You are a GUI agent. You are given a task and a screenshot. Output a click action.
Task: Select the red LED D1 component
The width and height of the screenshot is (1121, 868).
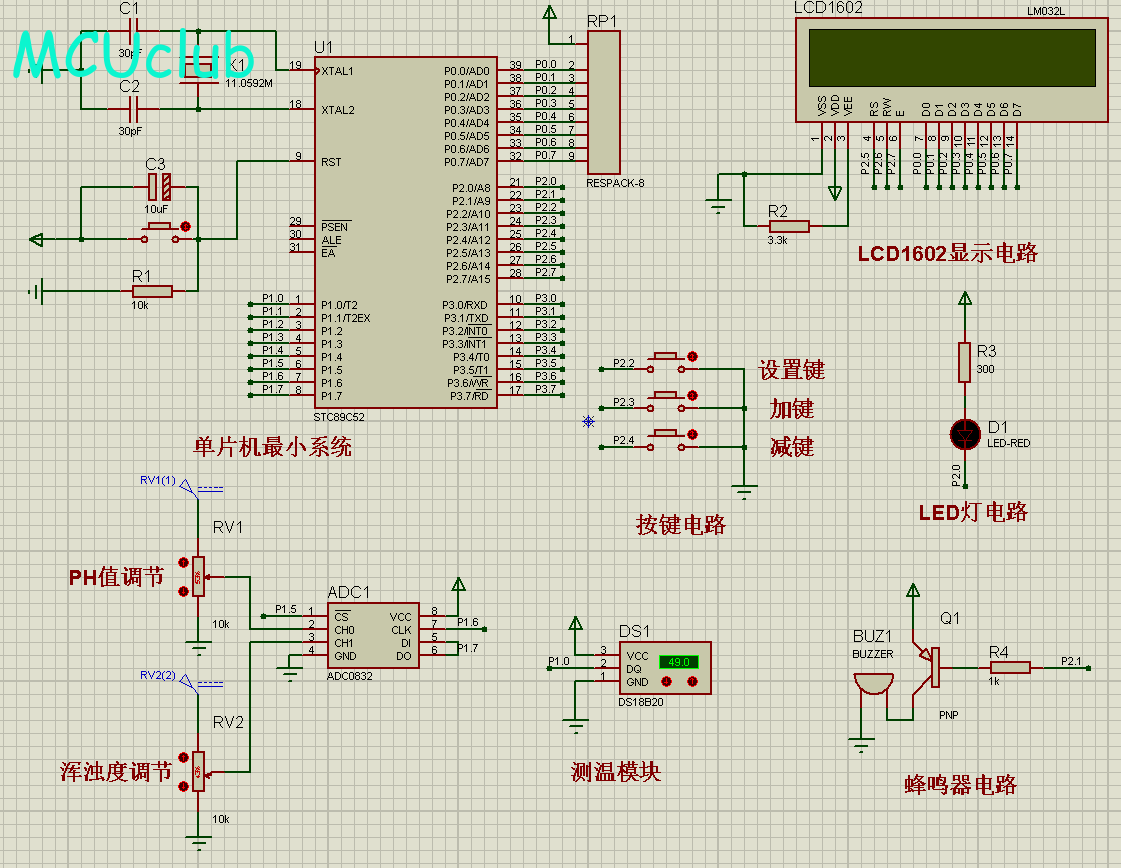click(964, 434)
